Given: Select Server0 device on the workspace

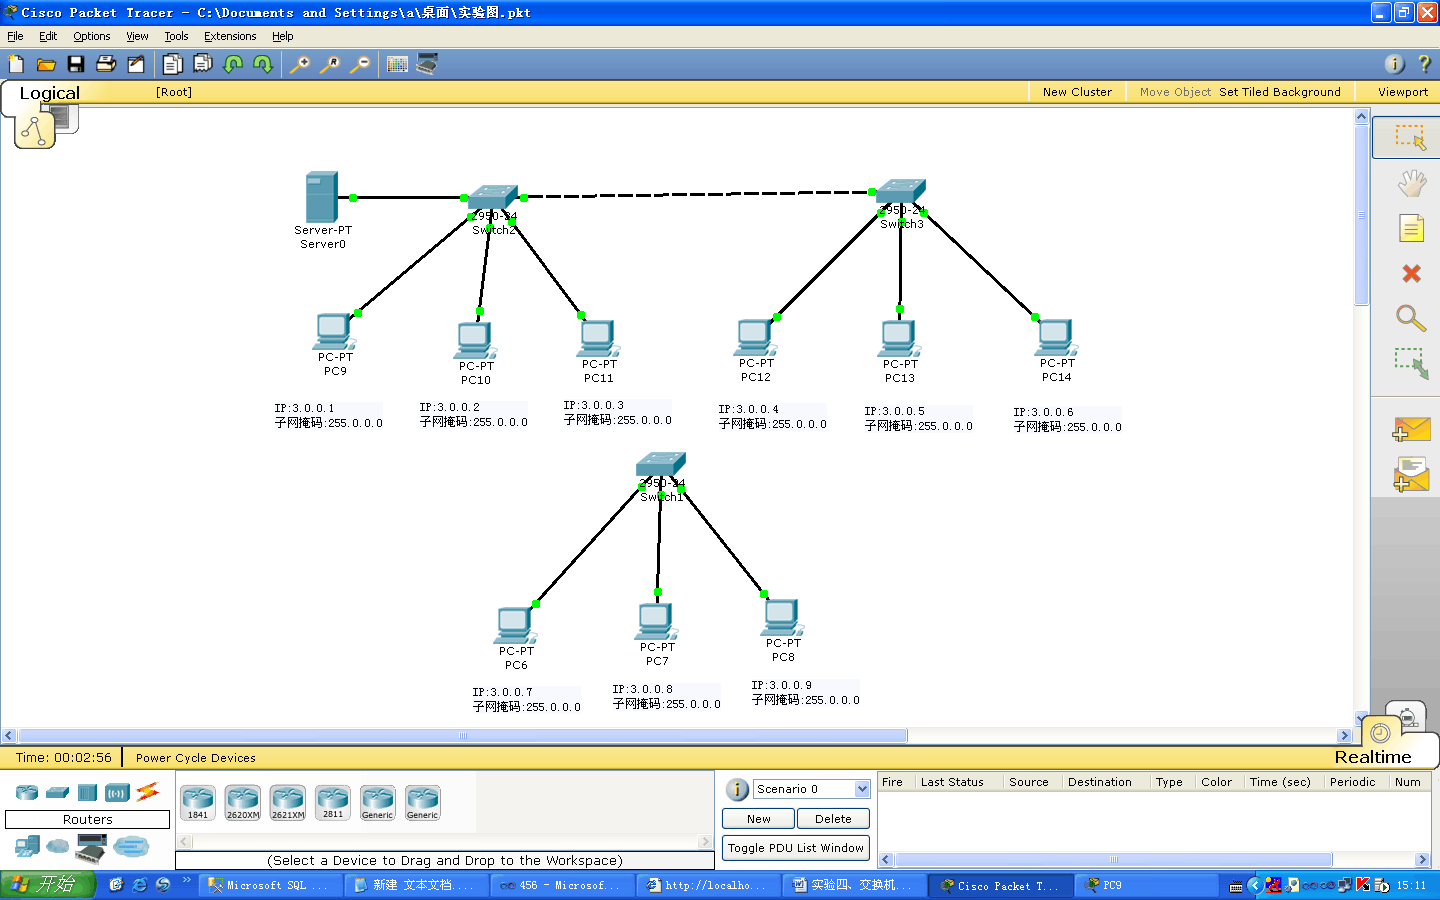Looking at the screenshot, I should click(322, 197).
